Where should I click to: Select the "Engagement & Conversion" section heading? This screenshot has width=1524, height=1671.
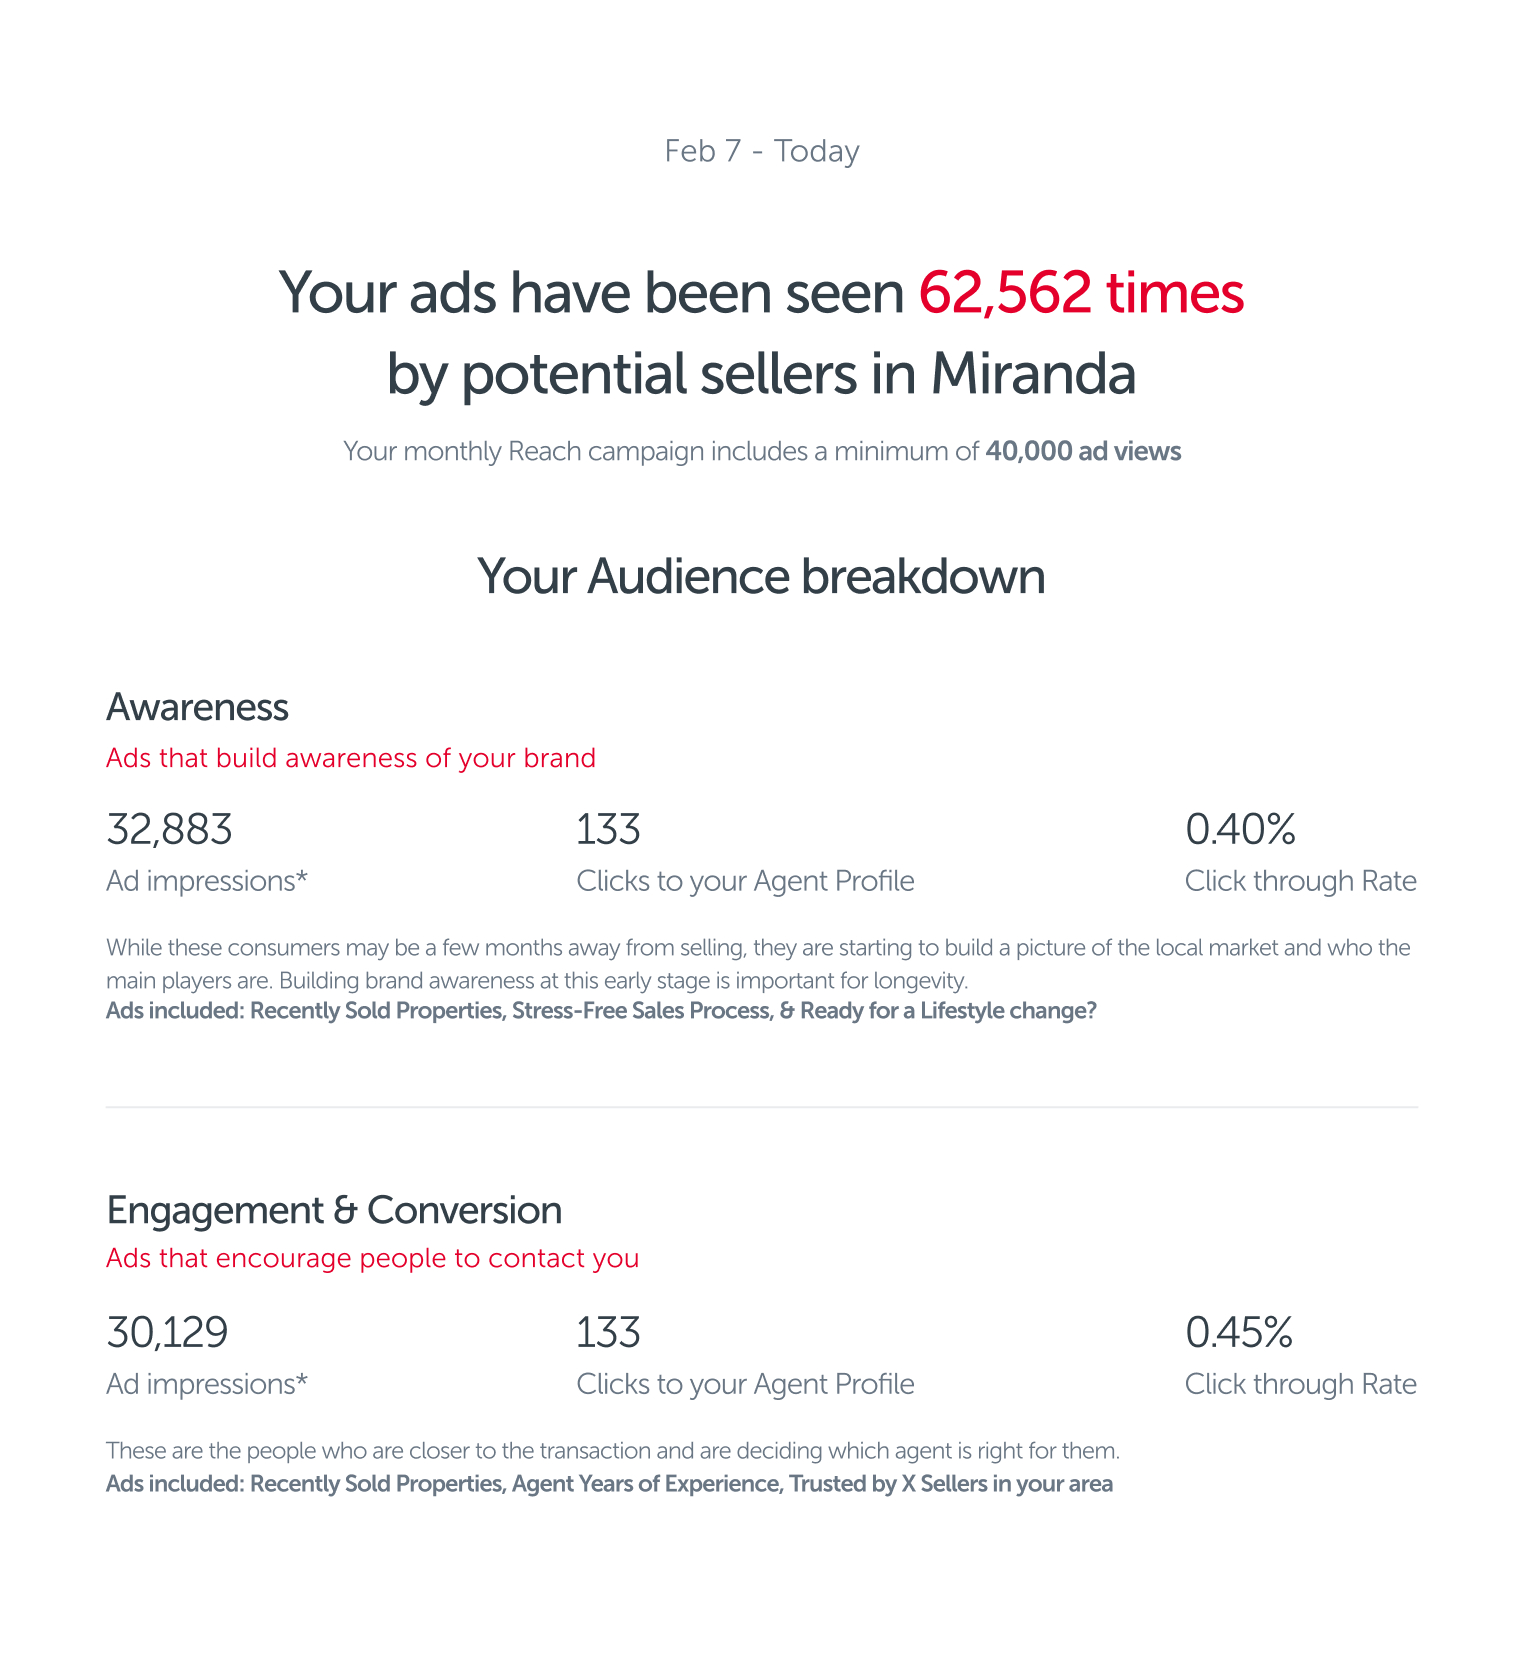(334, 1210)
